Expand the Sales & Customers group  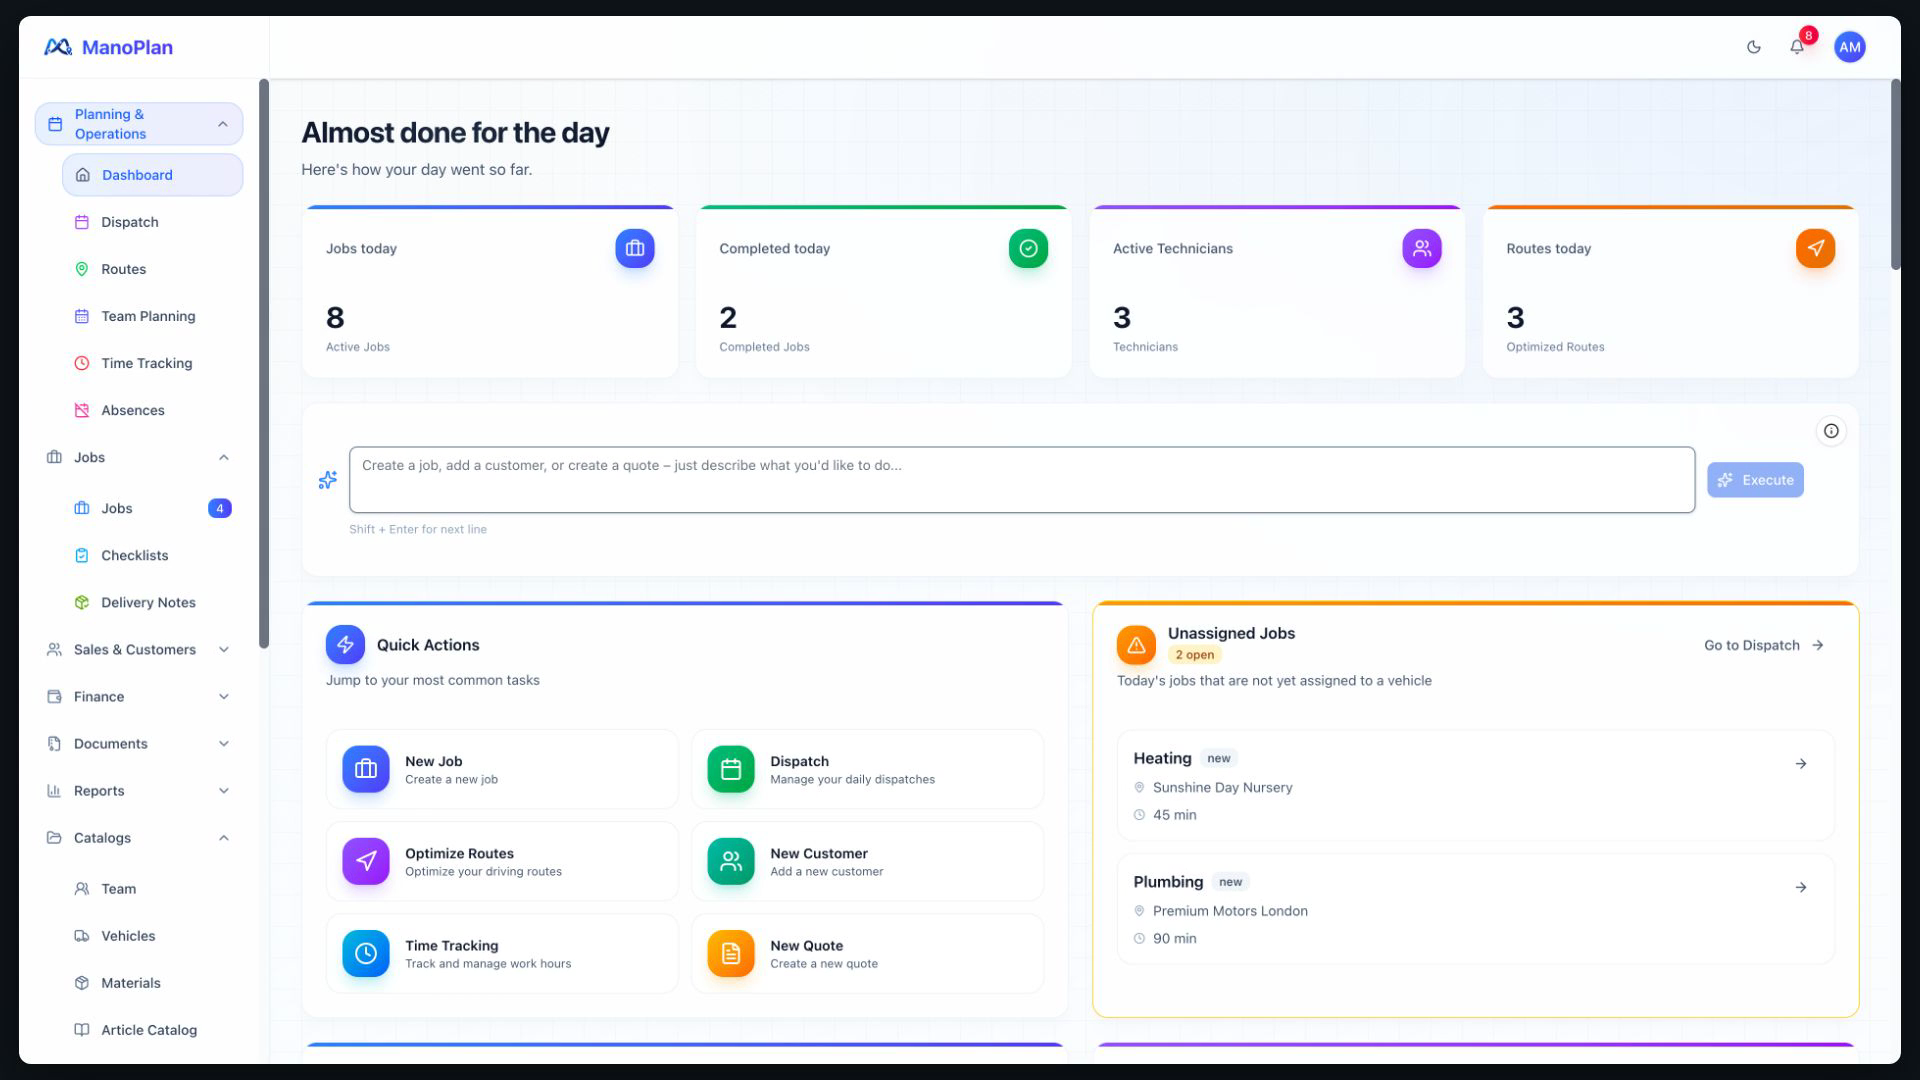[x=139, y=649]
